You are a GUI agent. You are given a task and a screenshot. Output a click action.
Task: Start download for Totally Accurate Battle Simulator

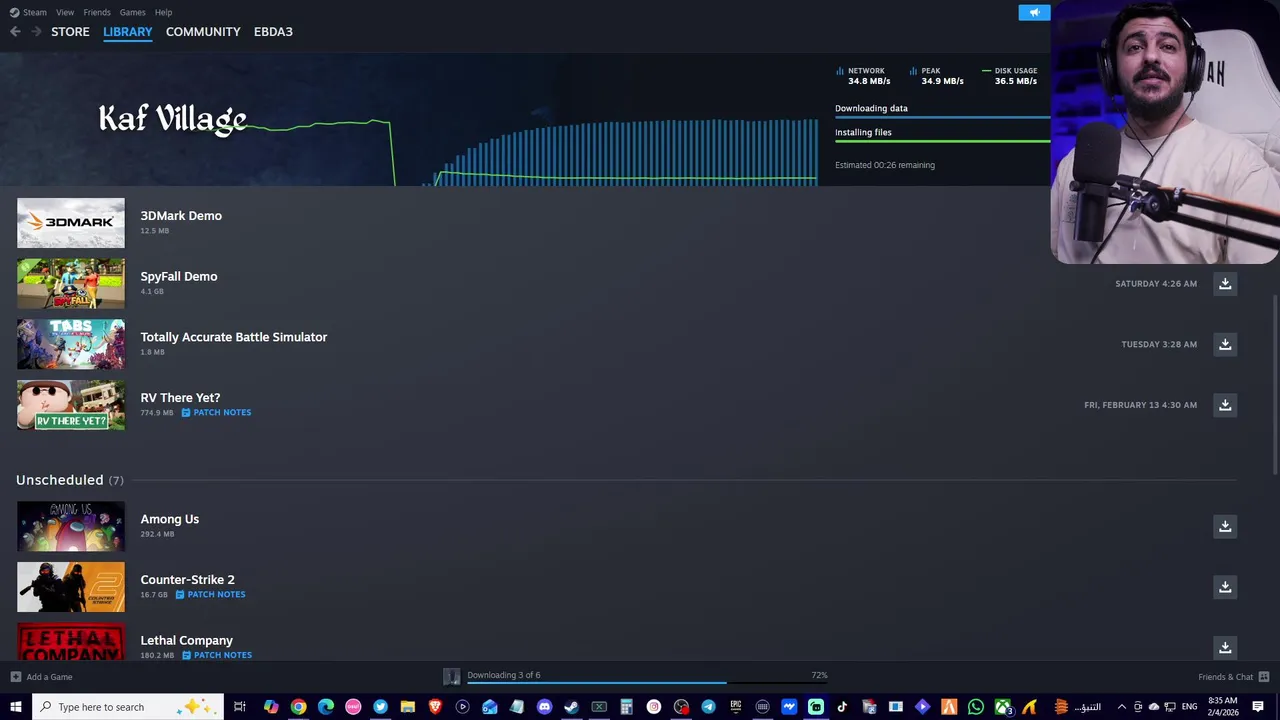point(1225,344)
